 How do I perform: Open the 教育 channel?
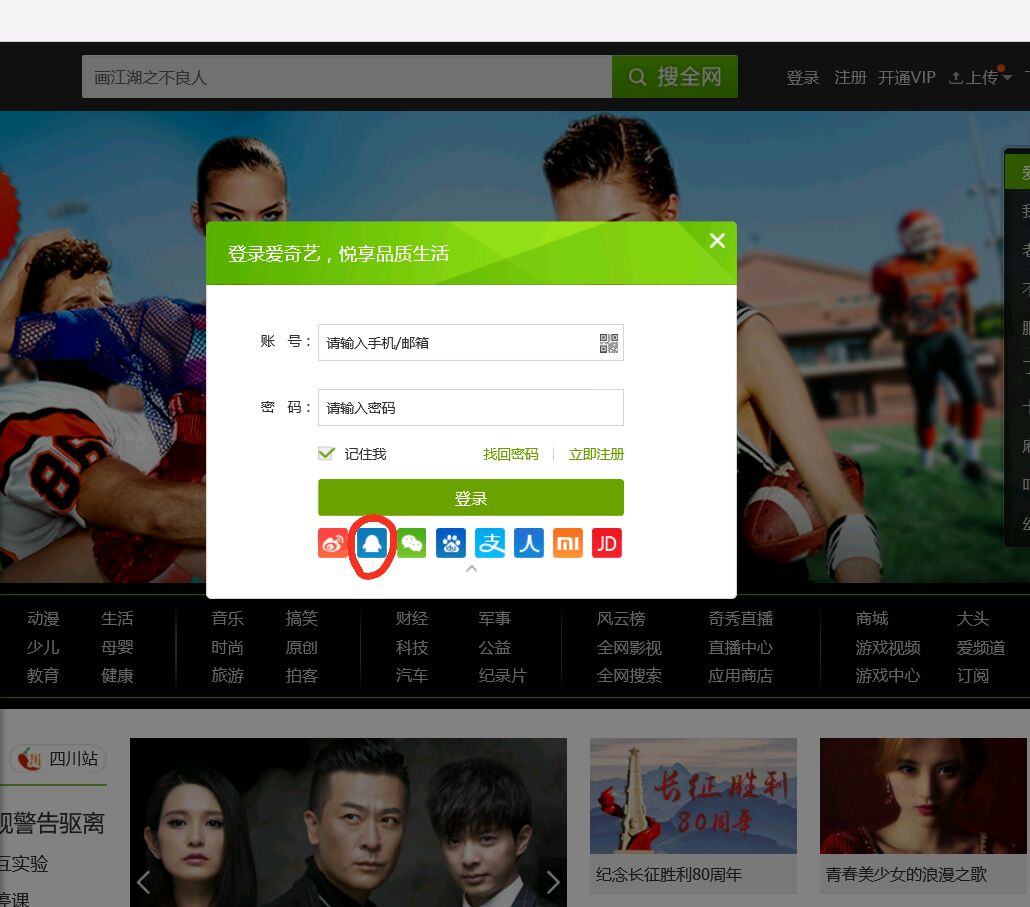click(43, 676)
